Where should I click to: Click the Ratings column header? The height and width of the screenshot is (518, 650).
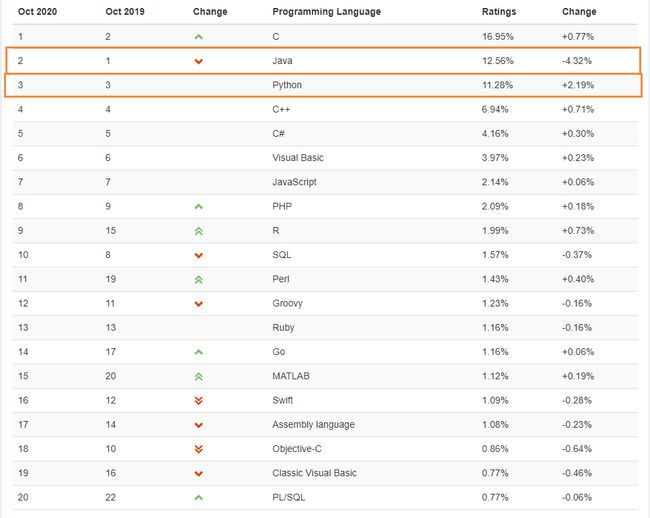click(x=499, y=12)
